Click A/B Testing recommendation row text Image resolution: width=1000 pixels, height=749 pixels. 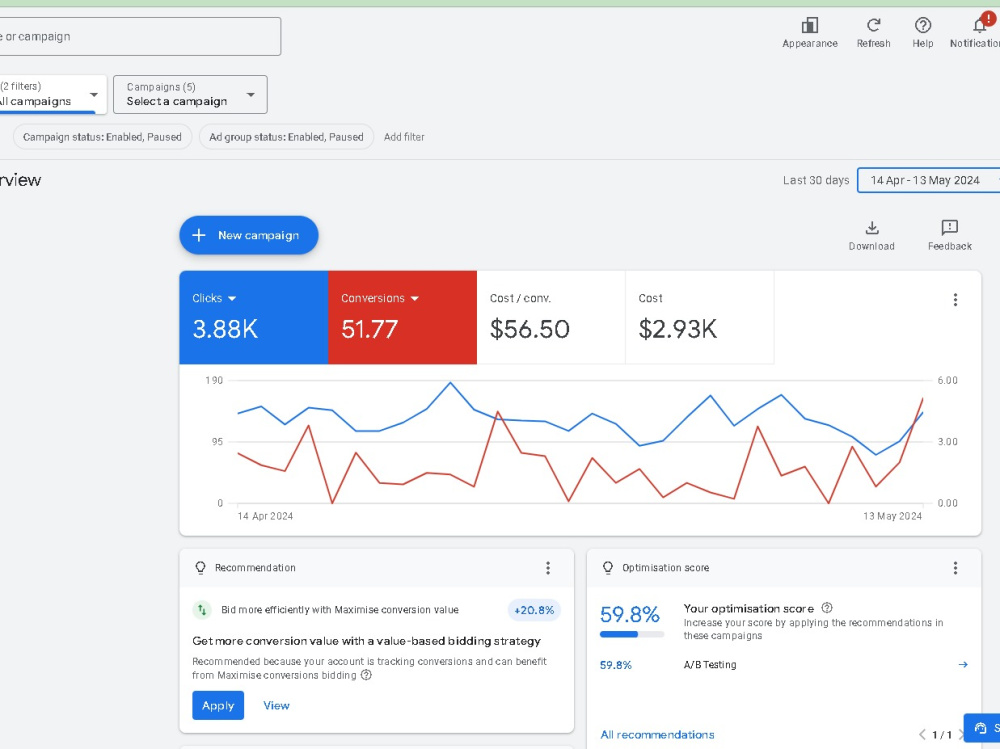pyautogui.click(x=710, y=665)
